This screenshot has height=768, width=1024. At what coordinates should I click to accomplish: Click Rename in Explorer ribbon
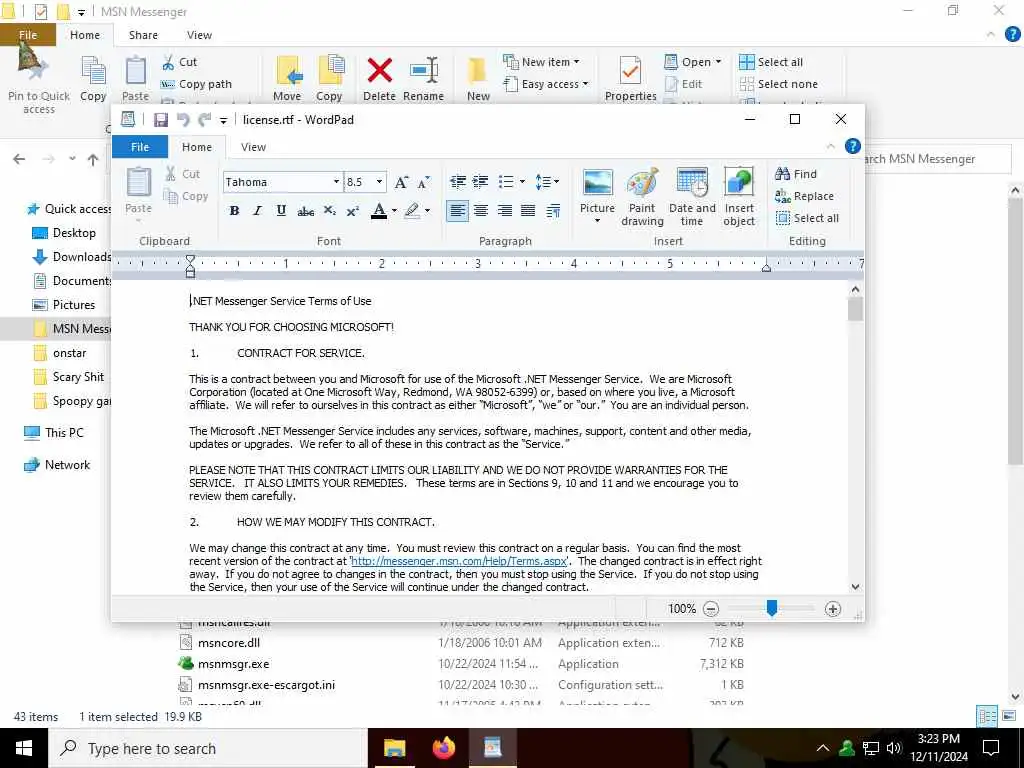coord(423,78)
